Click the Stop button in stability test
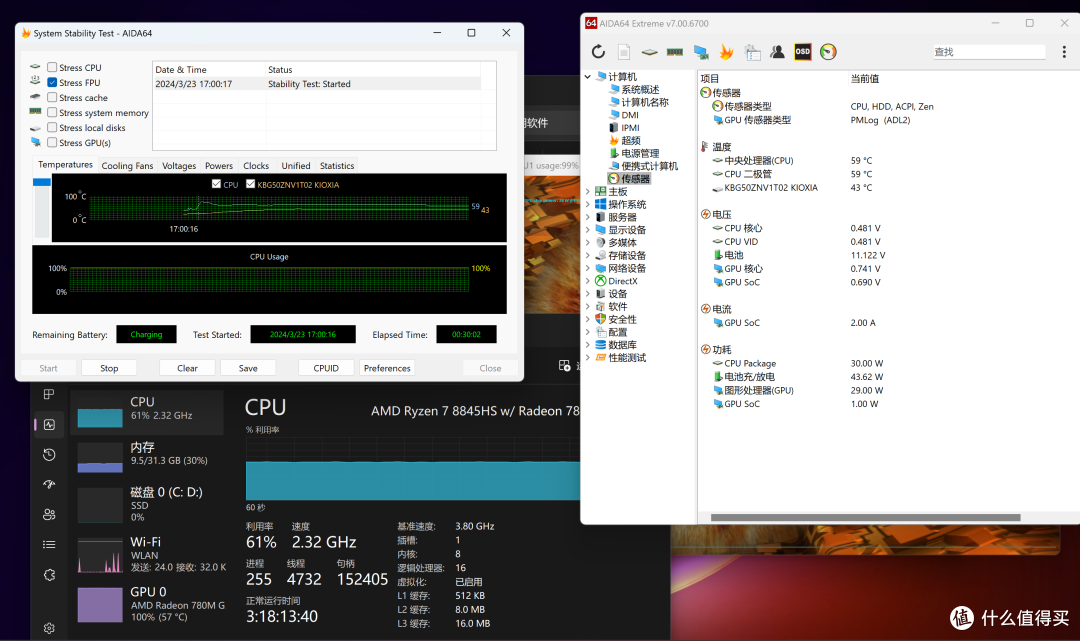 [x=109, y=368]
